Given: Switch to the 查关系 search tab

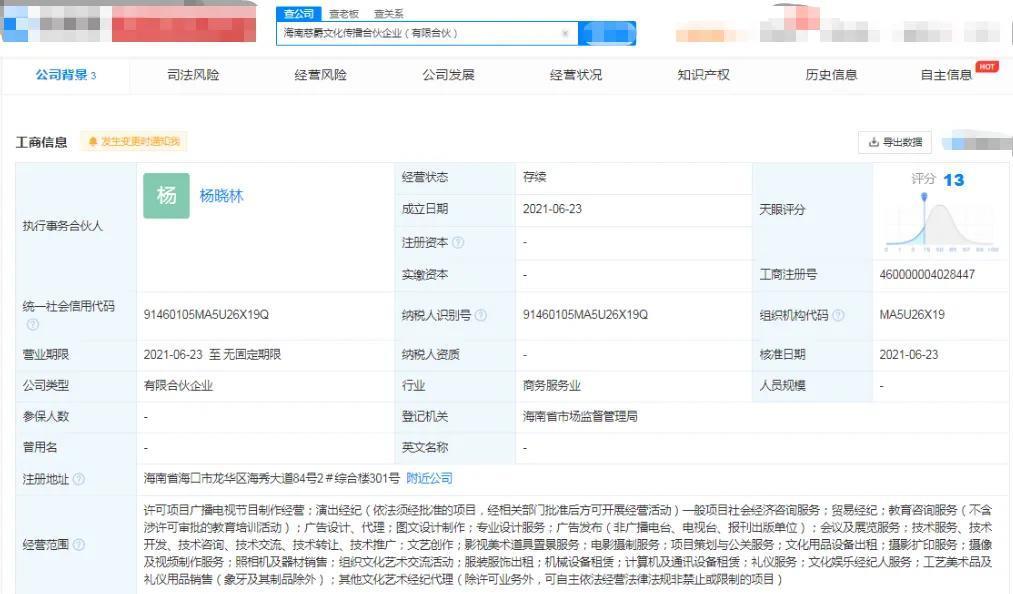Looking at the screenshot, I should [x=389, y=14].
